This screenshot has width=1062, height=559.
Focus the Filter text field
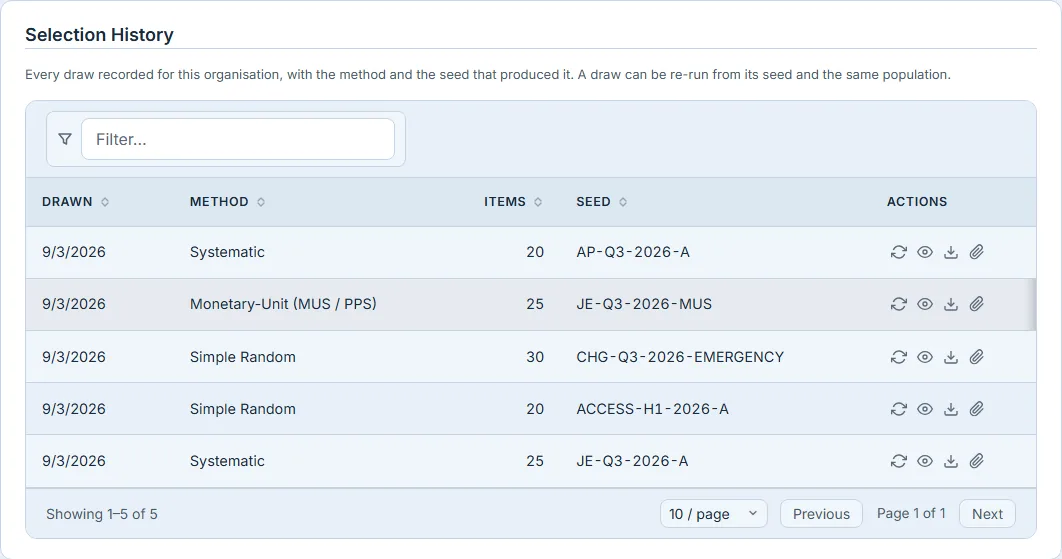click(238, 140)
